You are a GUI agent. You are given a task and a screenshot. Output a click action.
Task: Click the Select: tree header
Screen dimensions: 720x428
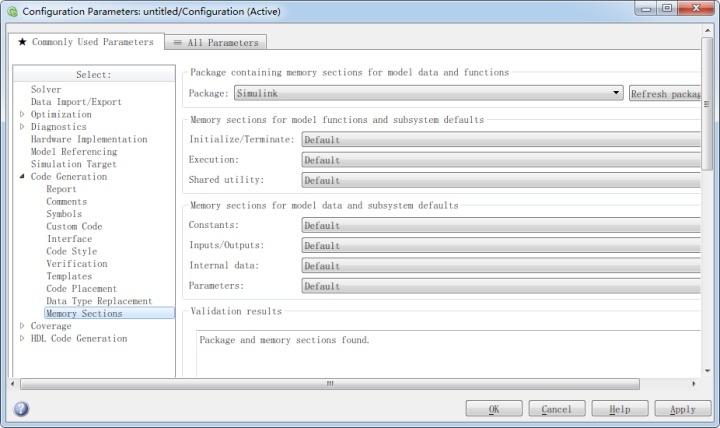94,74
